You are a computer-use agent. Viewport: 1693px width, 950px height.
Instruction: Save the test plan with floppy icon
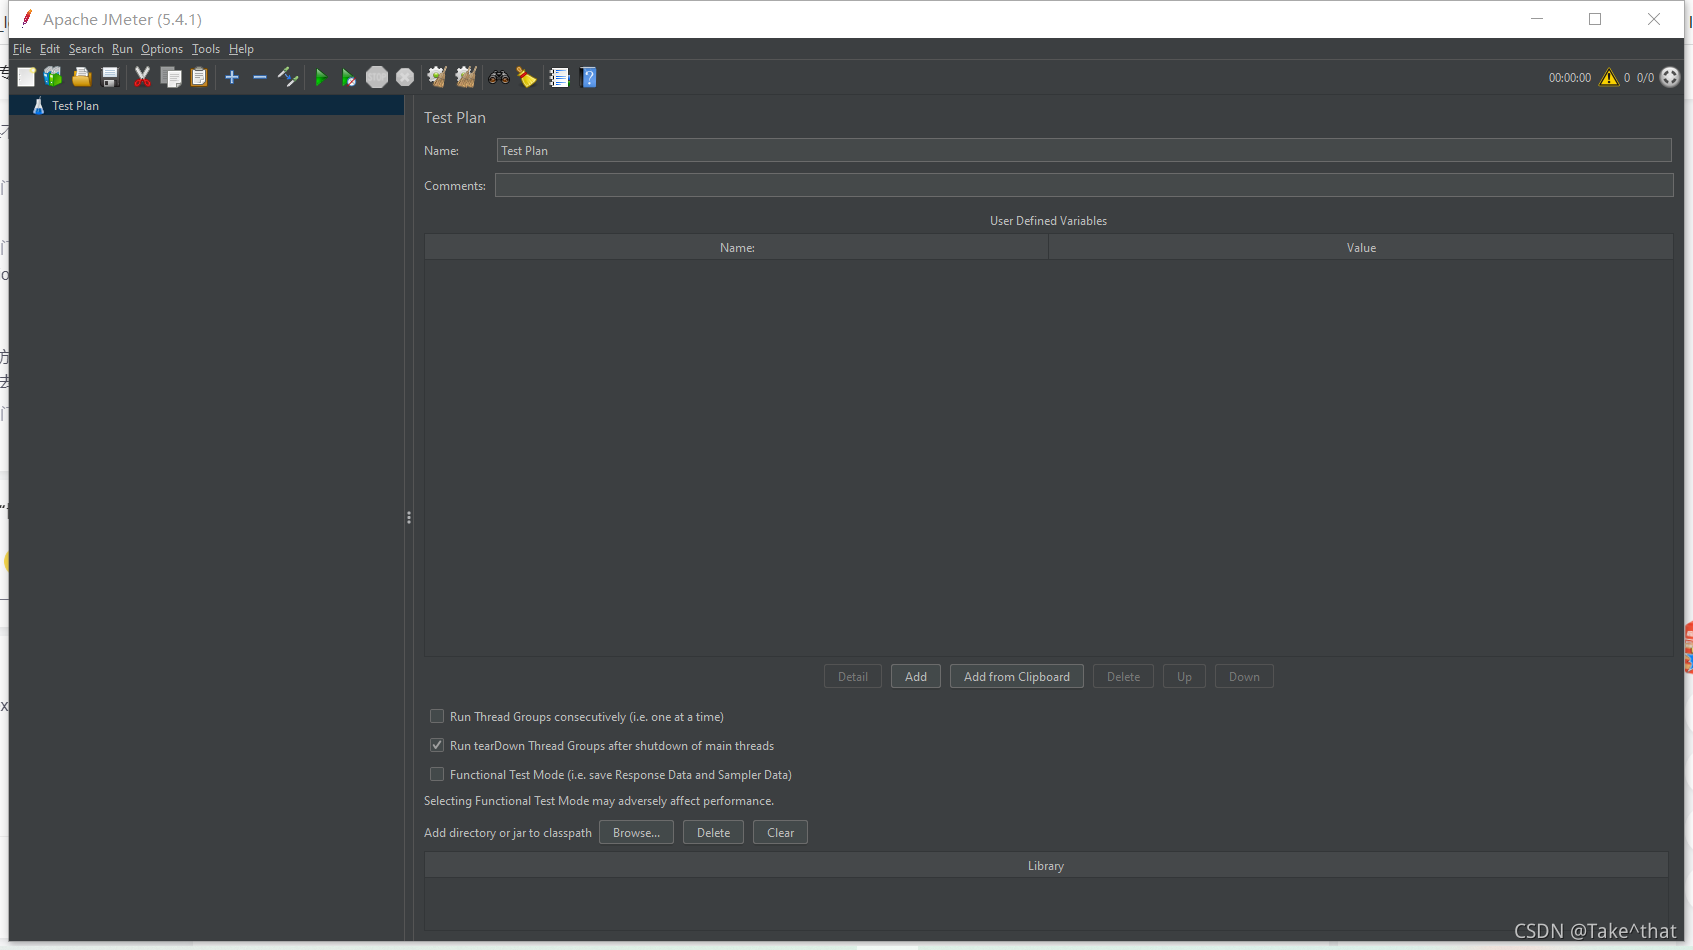coord(110,77)
